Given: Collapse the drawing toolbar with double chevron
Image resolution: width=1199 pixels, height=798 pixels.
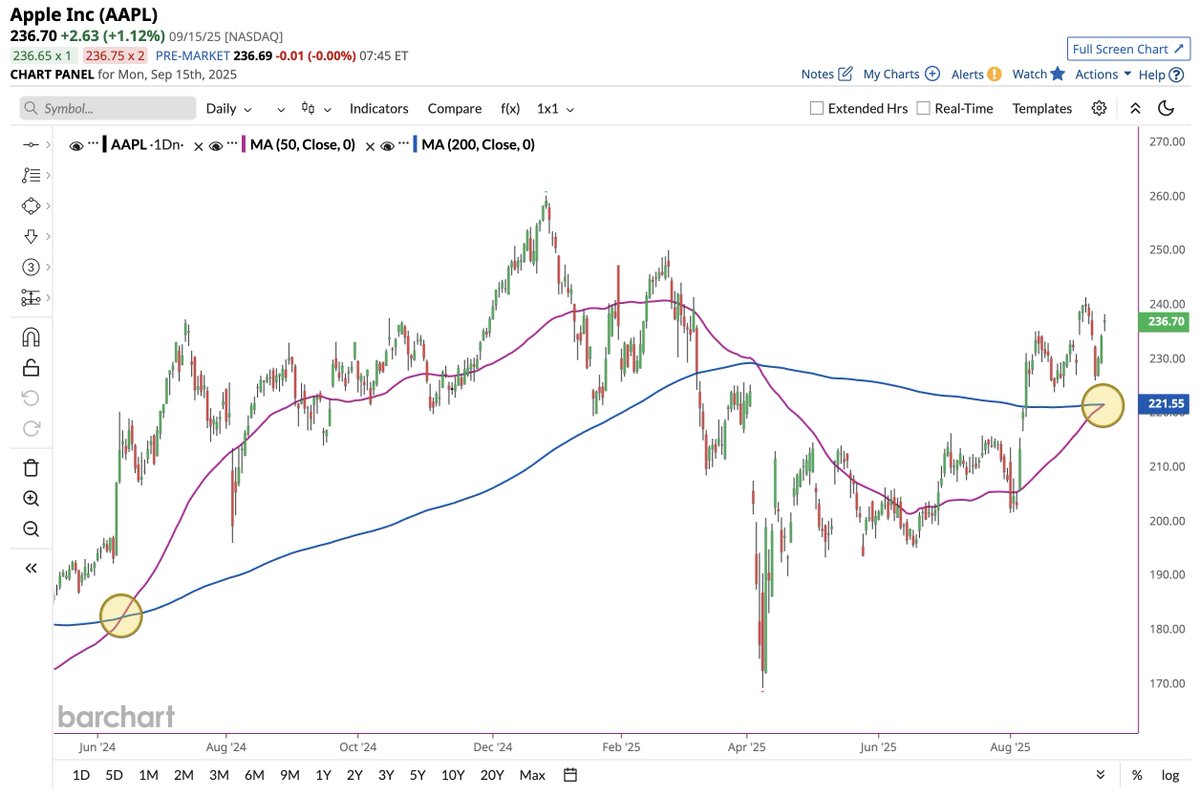Looking at the screenshot, I should click(31, 568).
